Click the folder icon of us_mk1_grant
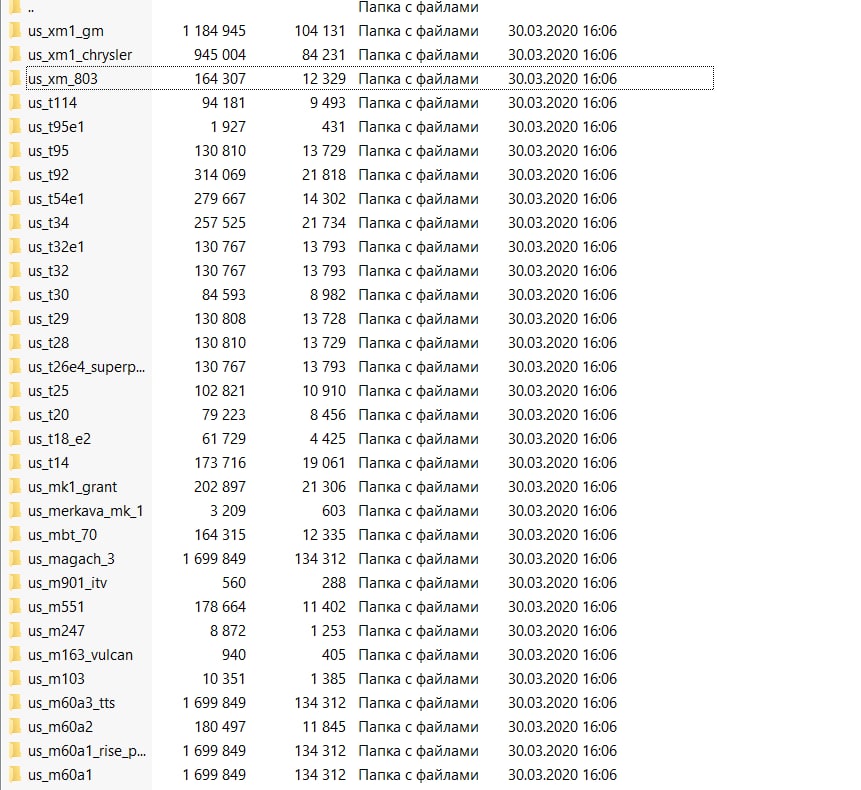This screenshot has width=861, height=790. pyautogui.click(x=15, y=486)
